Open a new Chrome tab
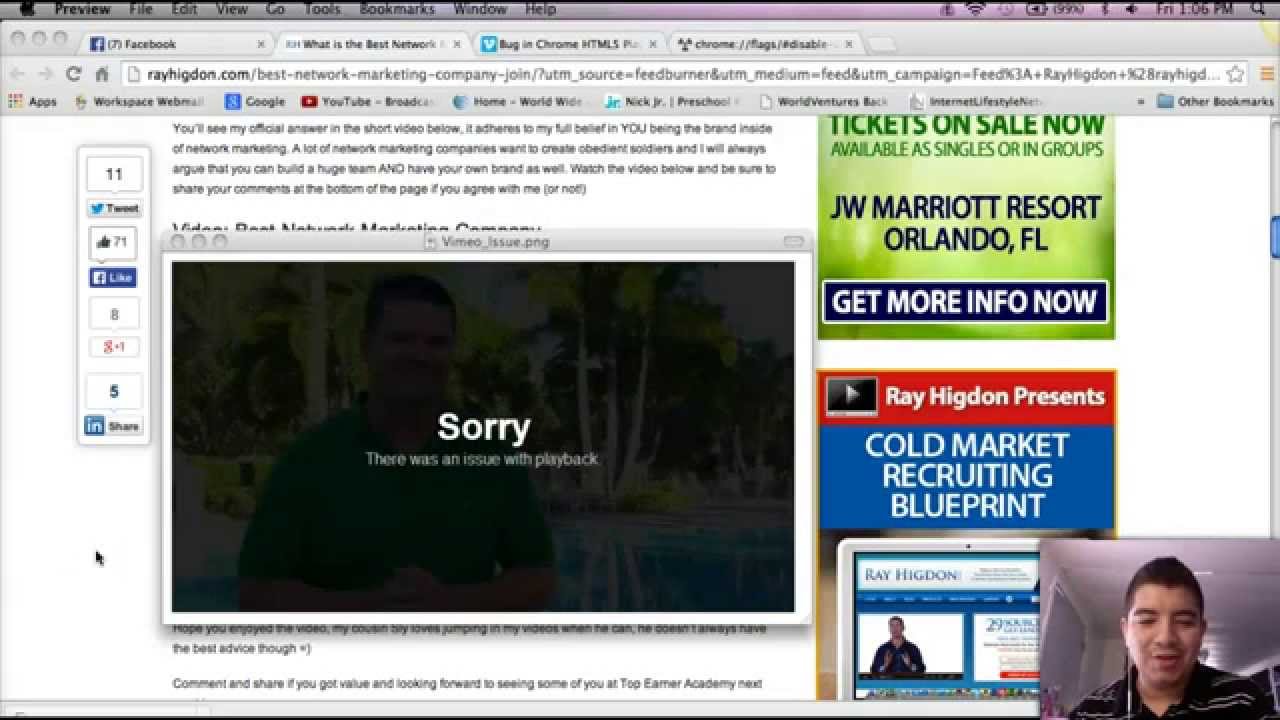 tap(880, 44)
